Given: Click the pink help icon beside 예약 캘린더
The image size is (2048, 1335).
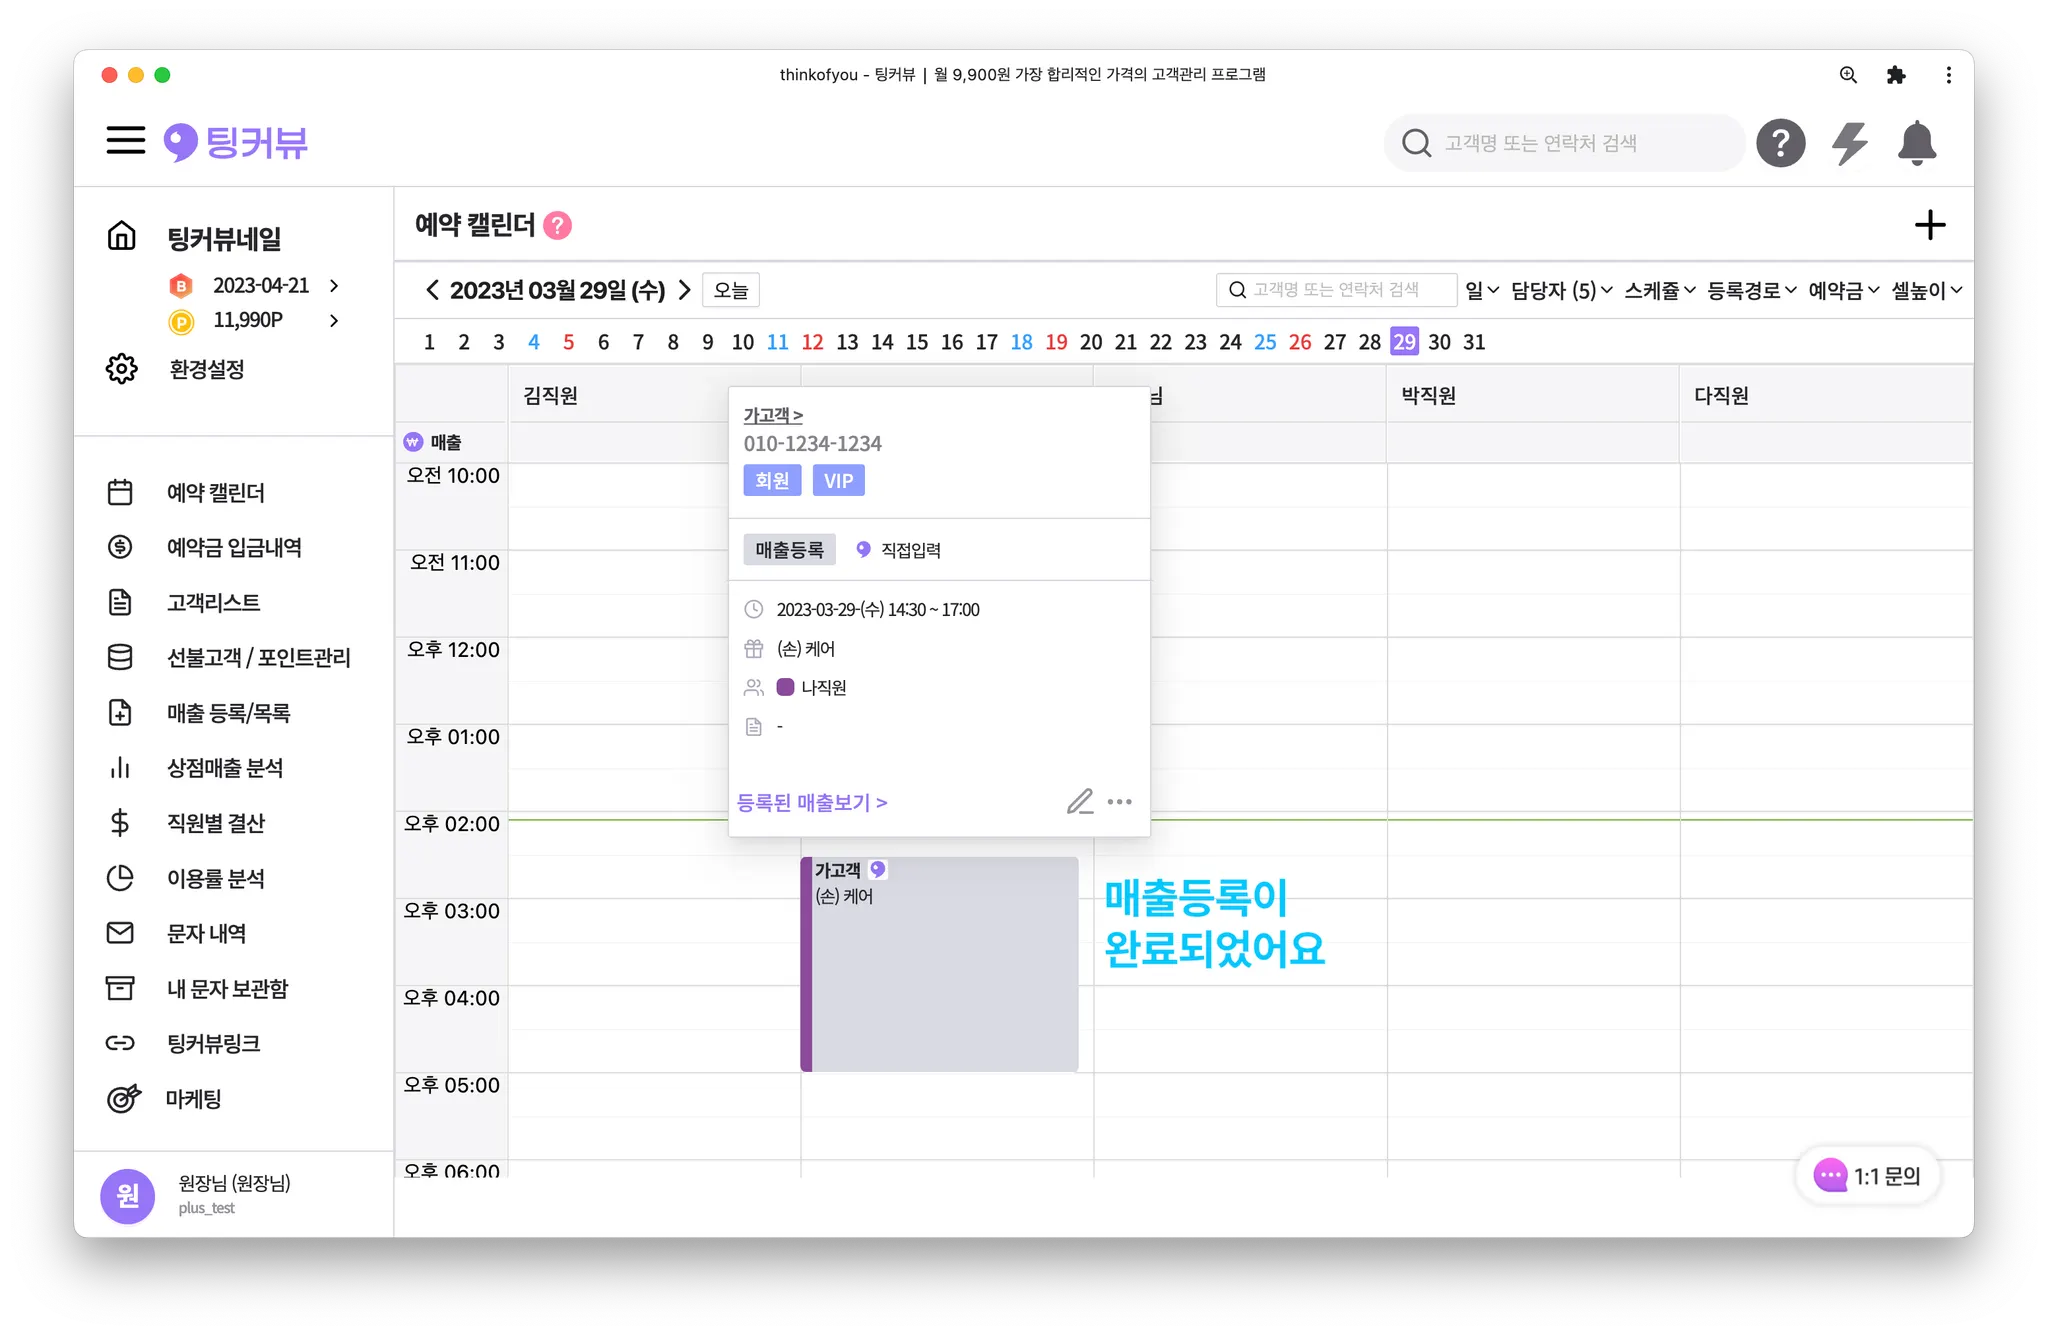Looking at the screenshot, I should coord(557,226).
